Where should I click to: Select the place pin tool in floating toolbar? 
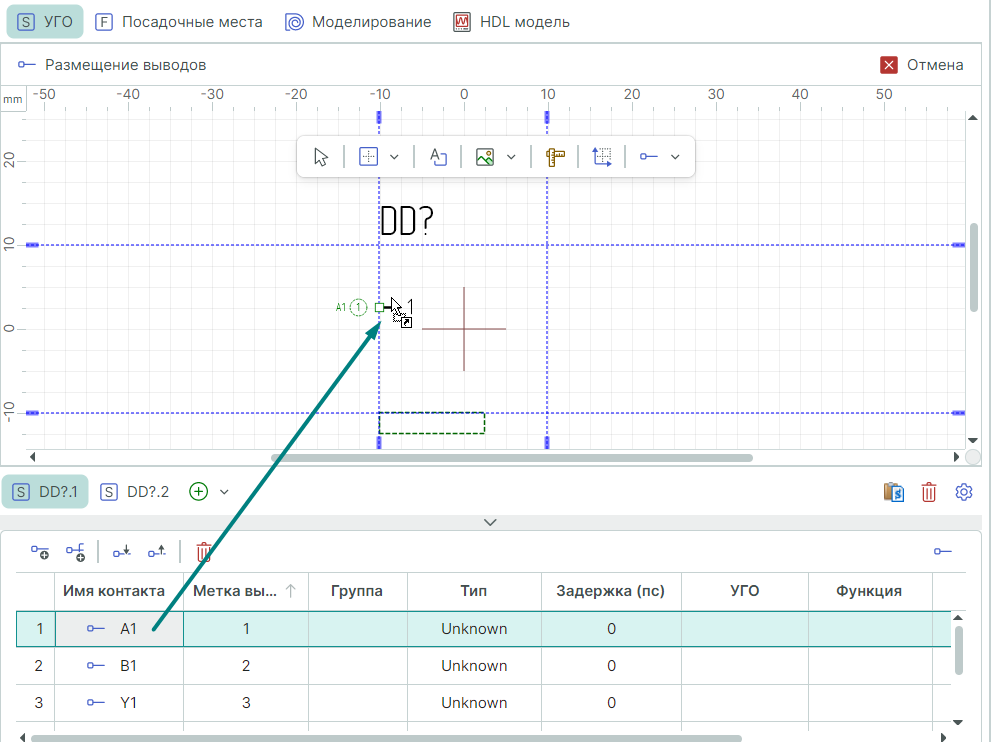649,157
